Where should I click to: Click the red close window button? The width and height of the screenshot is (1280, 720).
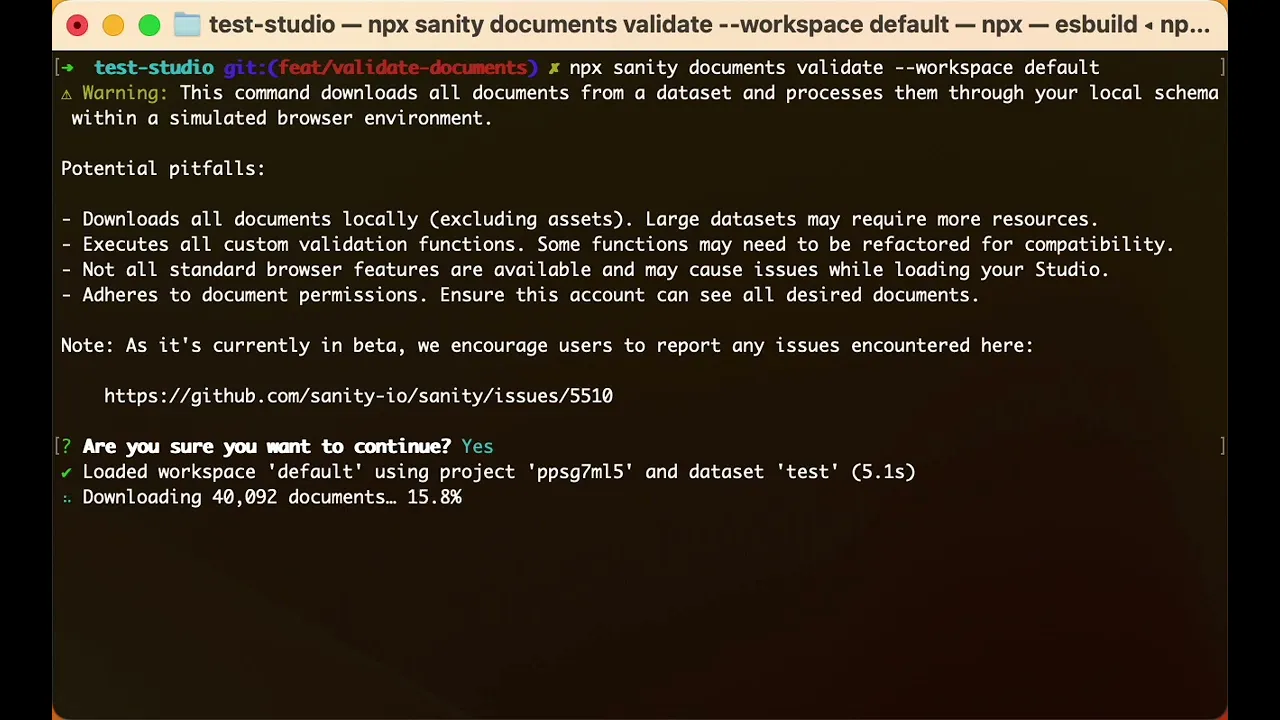pyautogui.click(x=77, y=25)
